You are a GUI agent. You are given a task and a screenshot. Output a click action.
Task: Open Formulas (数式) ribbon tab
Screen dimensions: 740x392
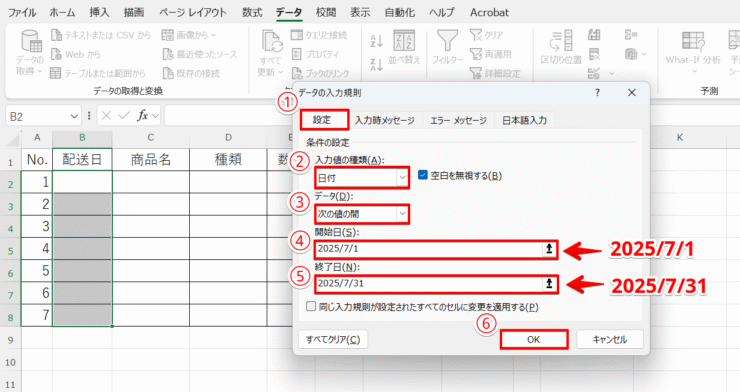[x=252, y=12]
